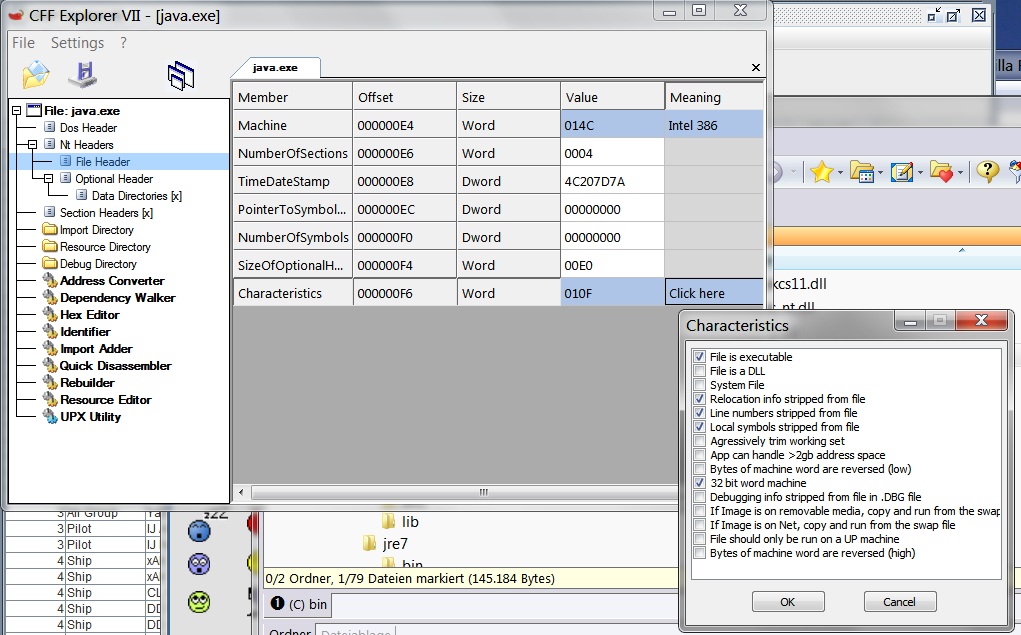The height and width of the screenshot is (635, 1021).
Task: Click the Offset column header
Action: click(x=404, y=97)
